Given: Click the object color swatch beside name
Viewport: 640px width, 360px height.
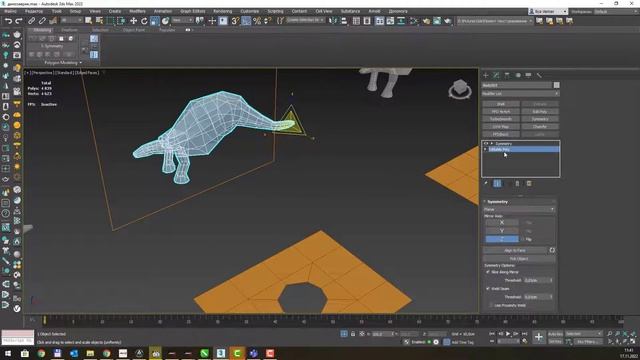Looking at the screenshot, I should coord(556,85).
